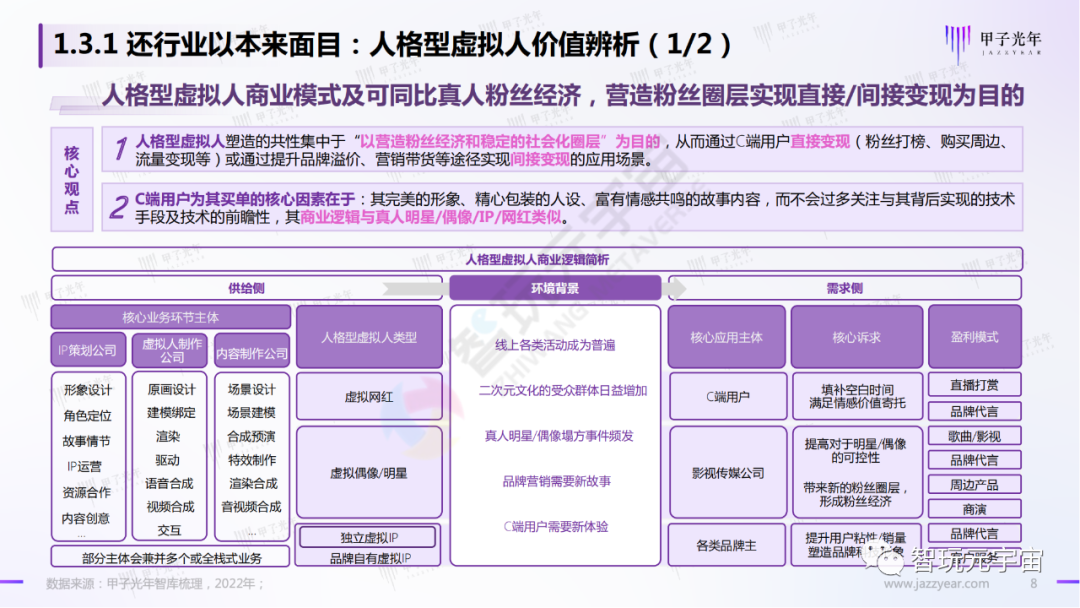
Task: Click the 盈利模式 header box
Action: pyautogui.click(x=975, y=337)
